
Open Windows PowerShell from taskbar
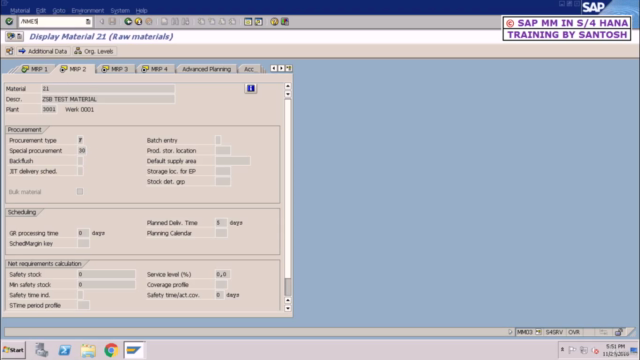pos(64,350)
